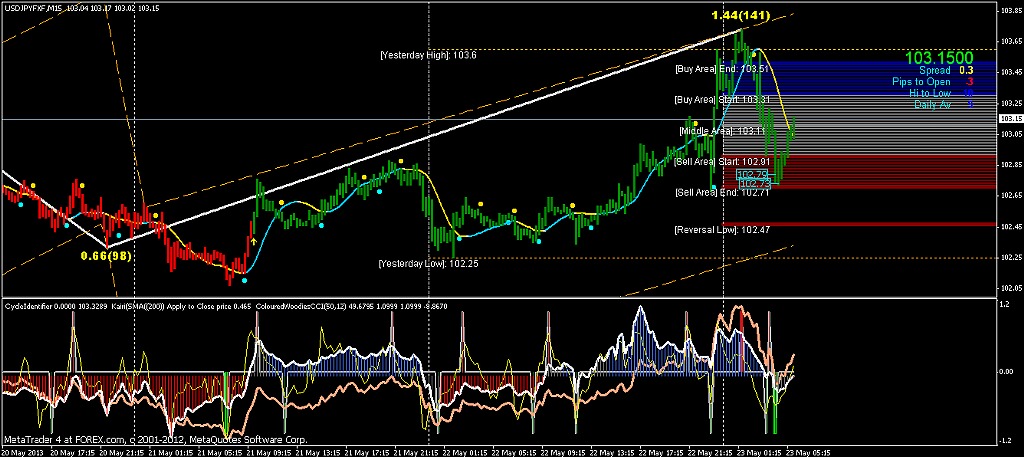The width and height of the screenshot is (1024, 457).
Task: Click the 103.45 price axis value
Action: (x=1010, y=72)
